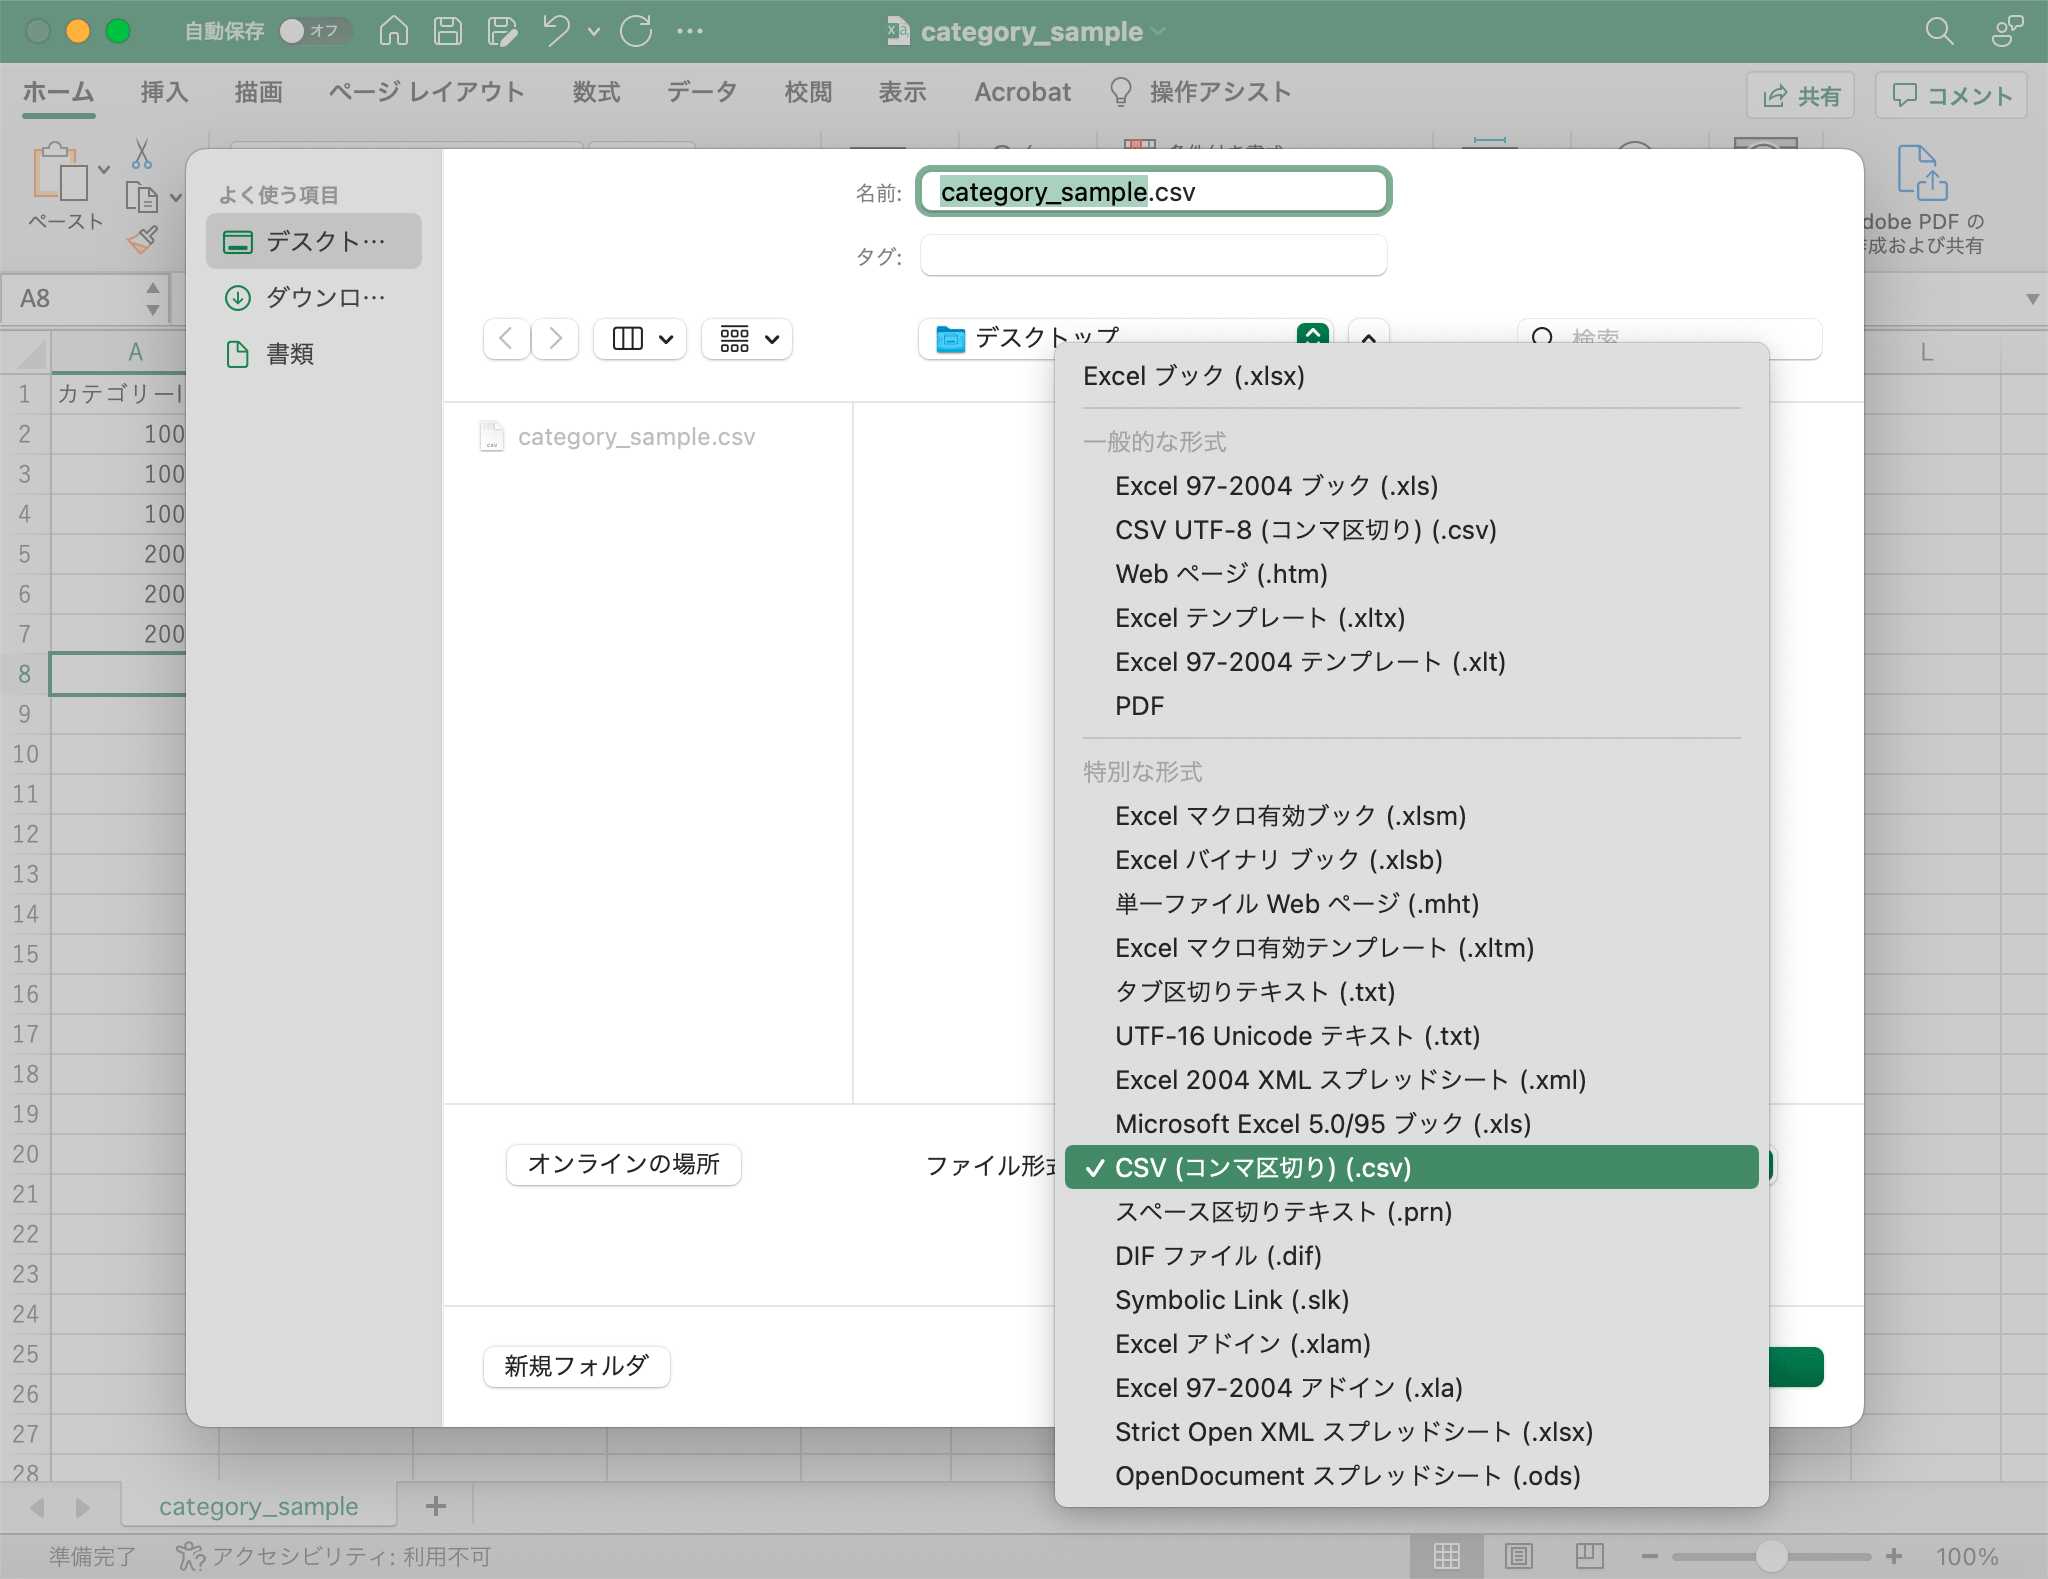The width and height of the screenshot is (2048, 1579).
Task: Open the Copy options dropdown arrow
Action: (176, 197)
